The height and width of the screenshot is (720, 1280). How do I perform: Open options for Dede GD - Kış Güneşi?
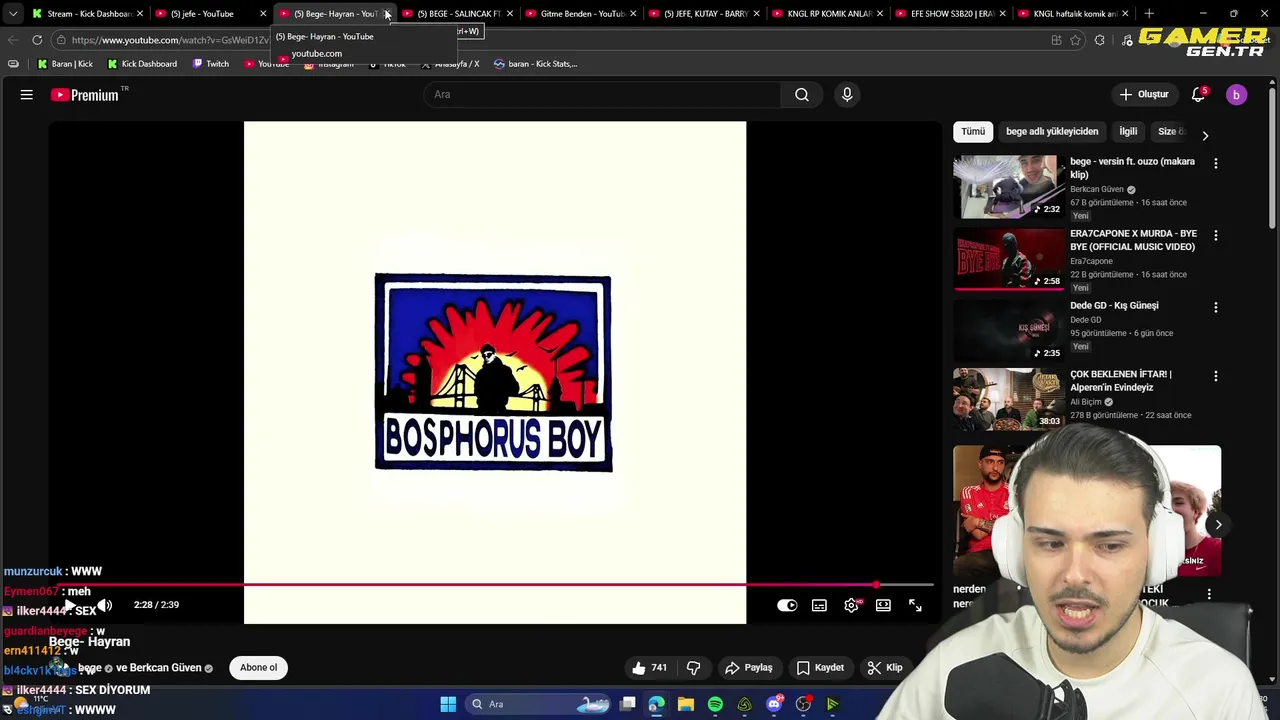click(x=1216, y=307)
